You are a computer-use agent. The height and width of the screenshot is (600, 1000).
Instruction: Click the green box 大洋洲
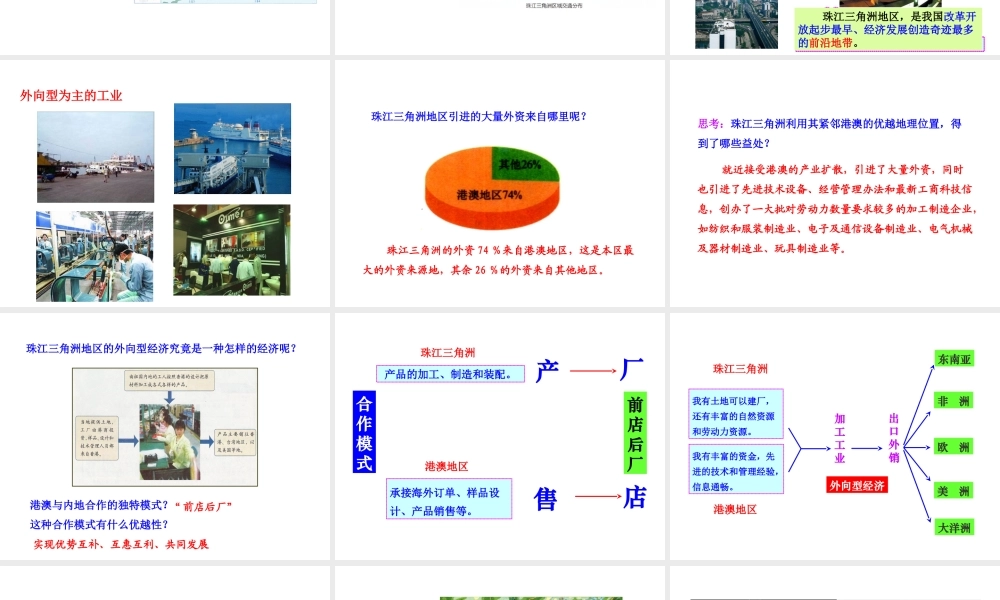pyautogui.click(x=954, y=528)
